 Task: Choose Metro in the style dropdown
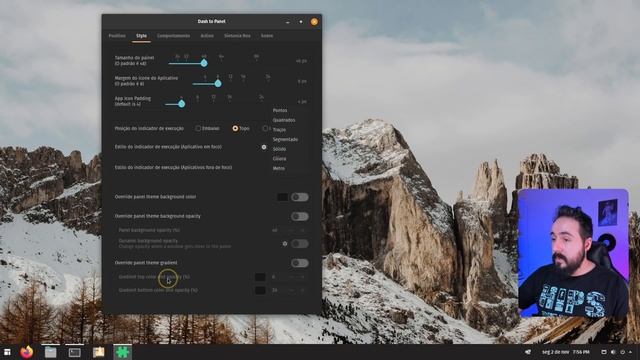[x=279, y=168]
